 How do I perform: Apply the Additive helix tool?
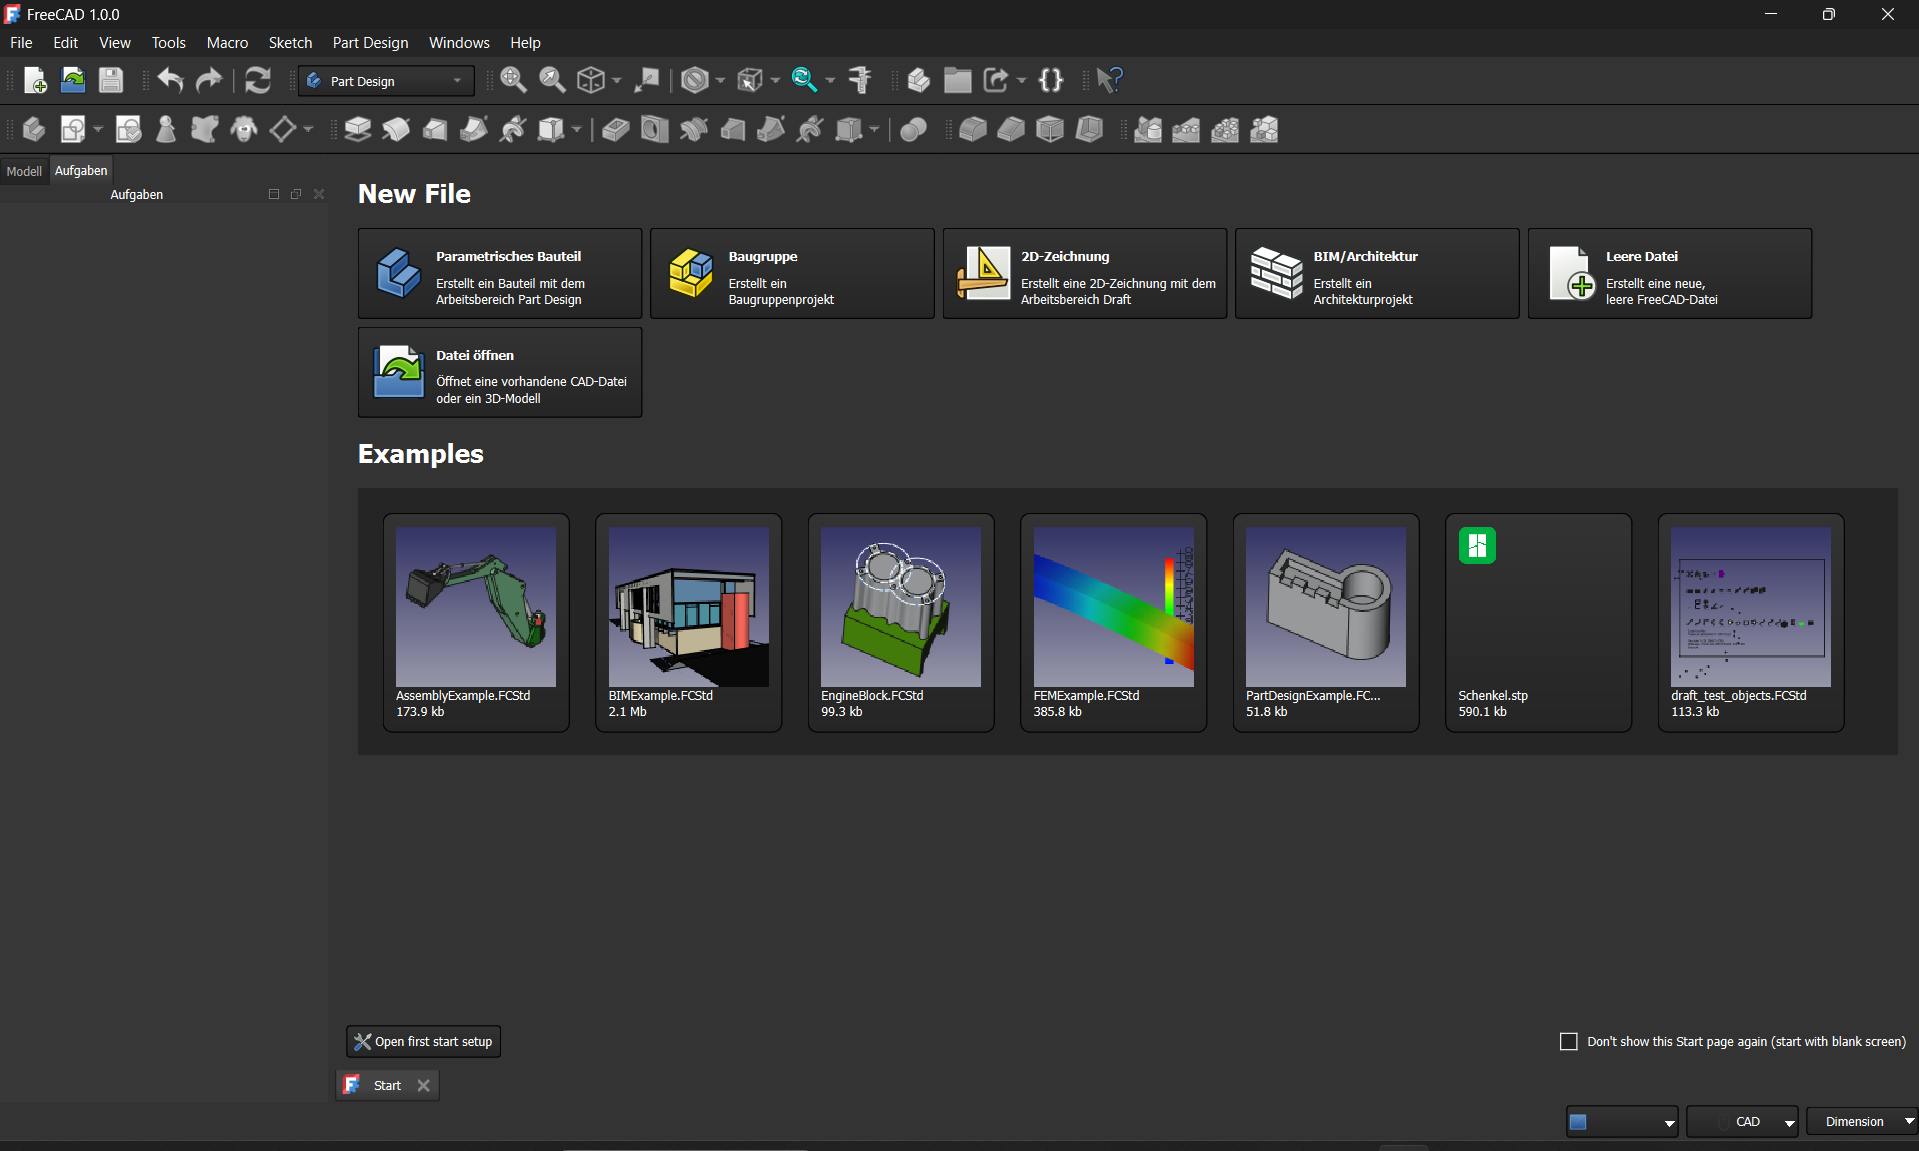coord(513,129)
